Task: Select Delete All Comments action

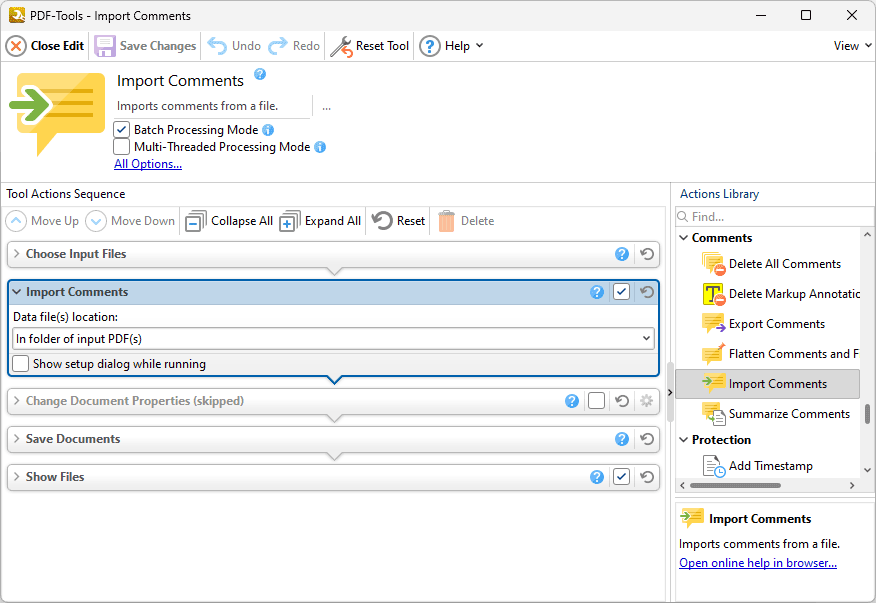Action: pos(771,264)
